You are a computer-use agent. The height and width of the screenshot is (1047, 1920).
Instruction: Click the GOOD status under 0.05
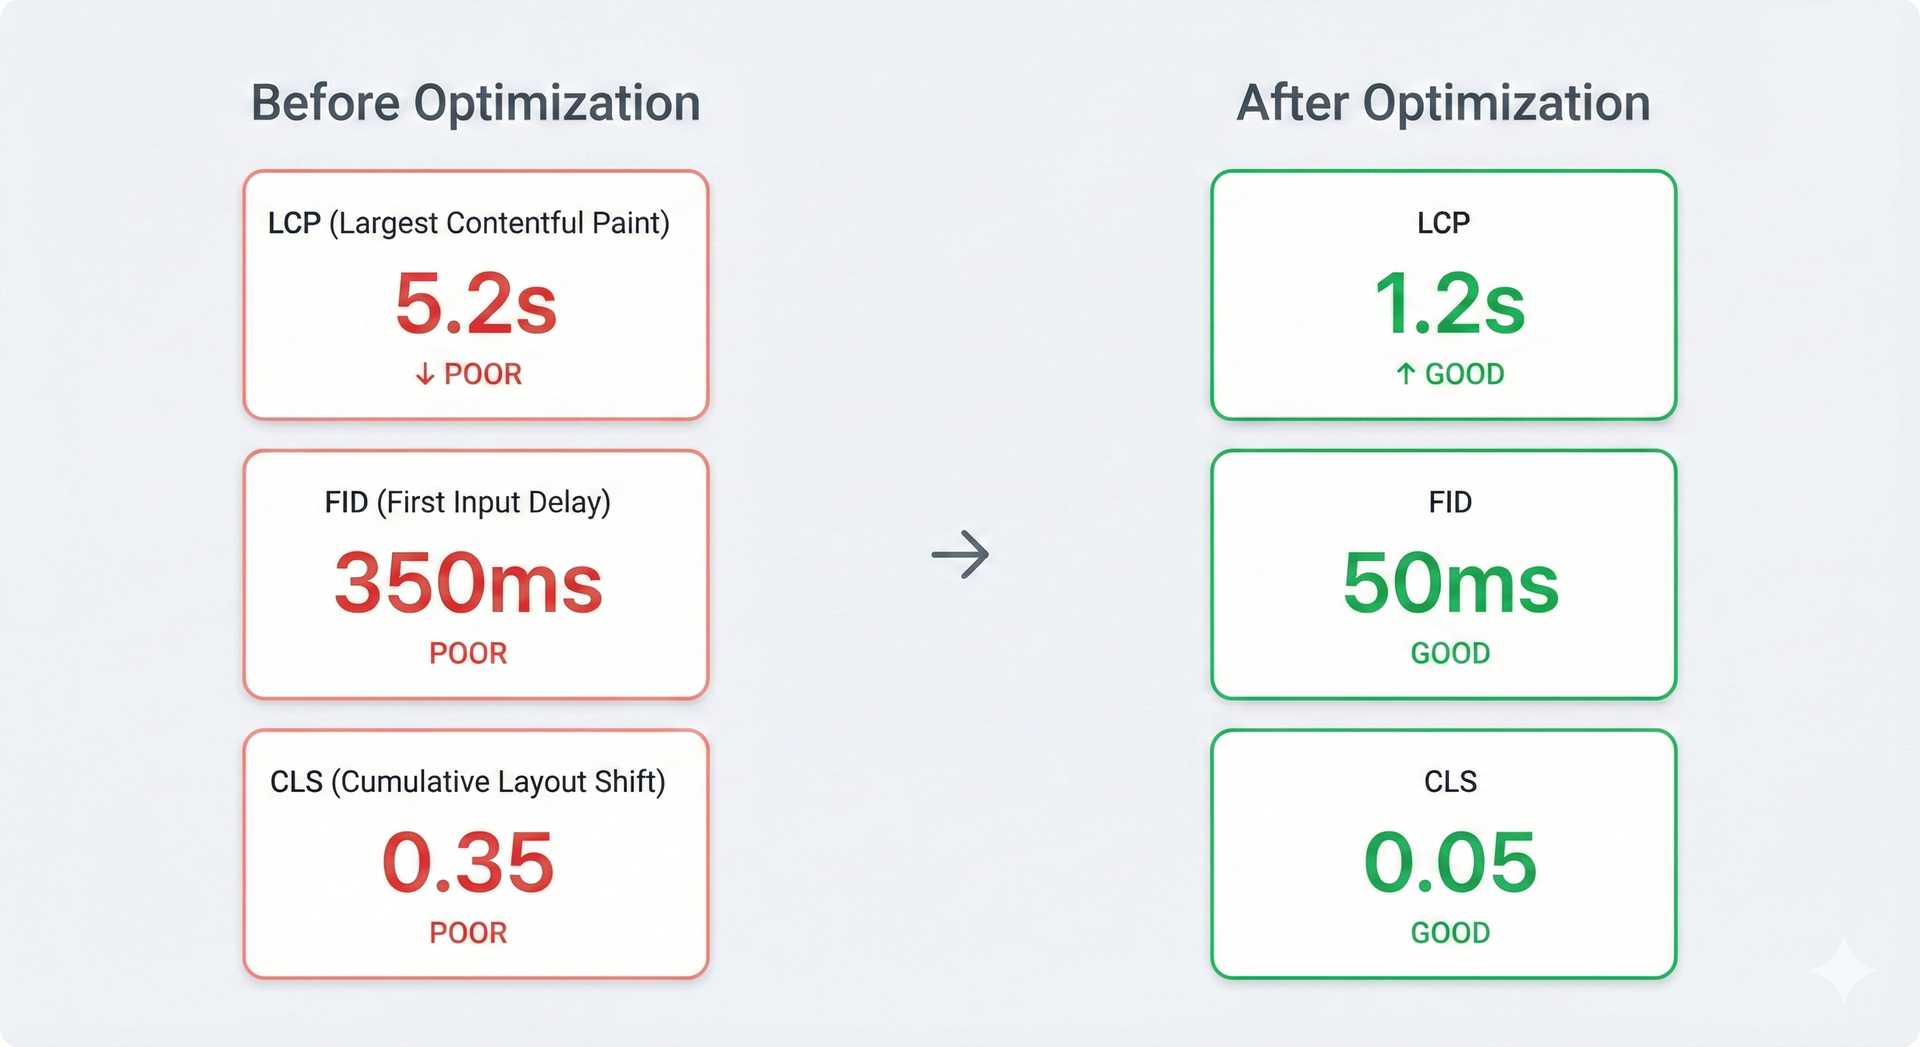pos(1450,933)
